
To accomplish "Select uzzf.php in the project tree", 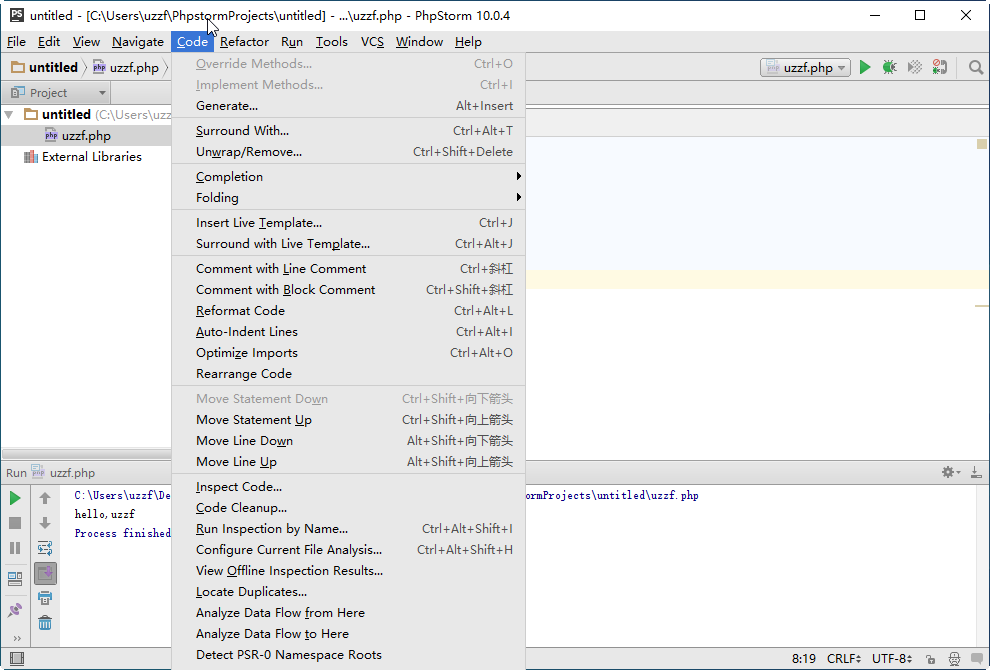I will pos(86,136).
